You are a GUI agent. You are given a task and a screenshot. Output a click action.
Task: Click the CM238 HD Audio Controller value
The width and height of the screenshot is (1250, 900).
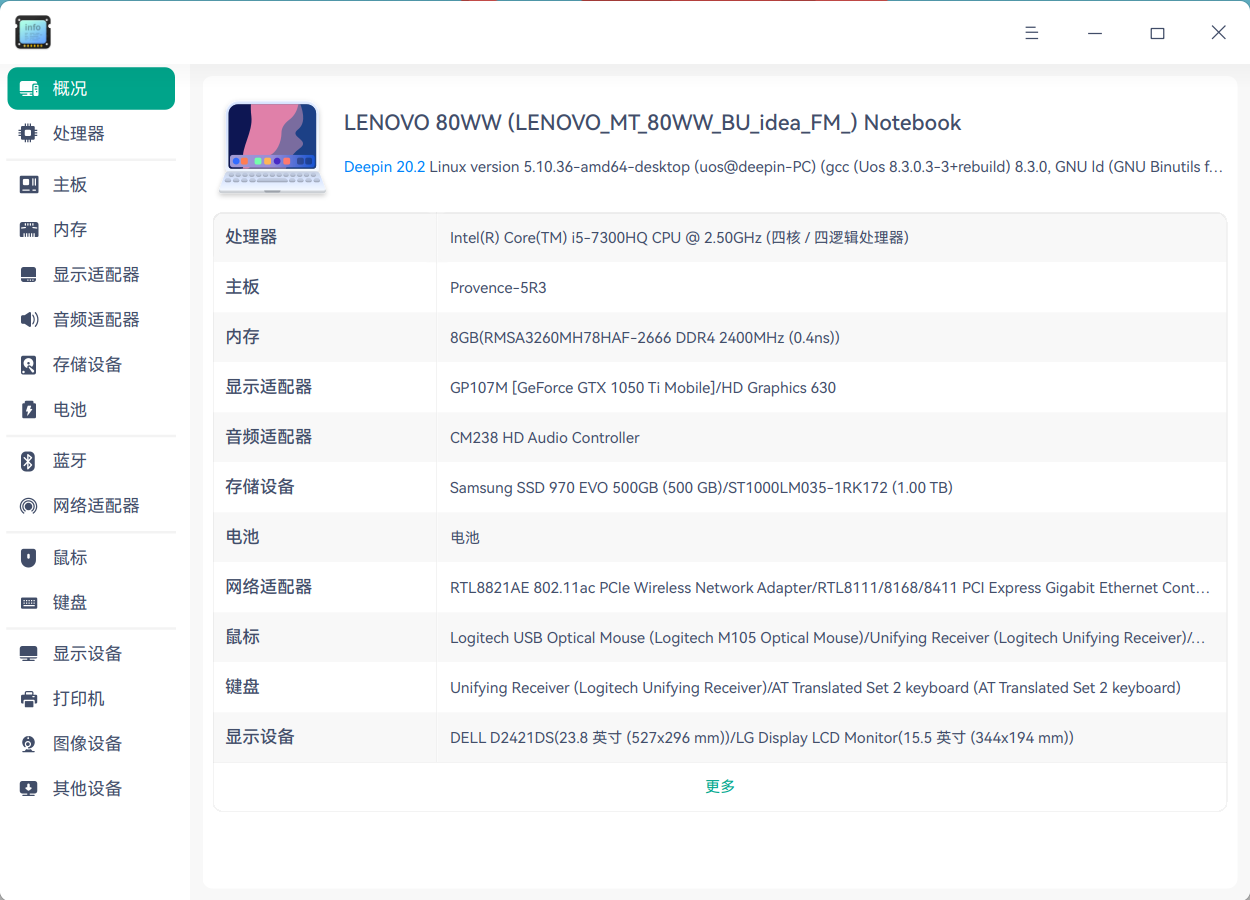pos(545,438)
